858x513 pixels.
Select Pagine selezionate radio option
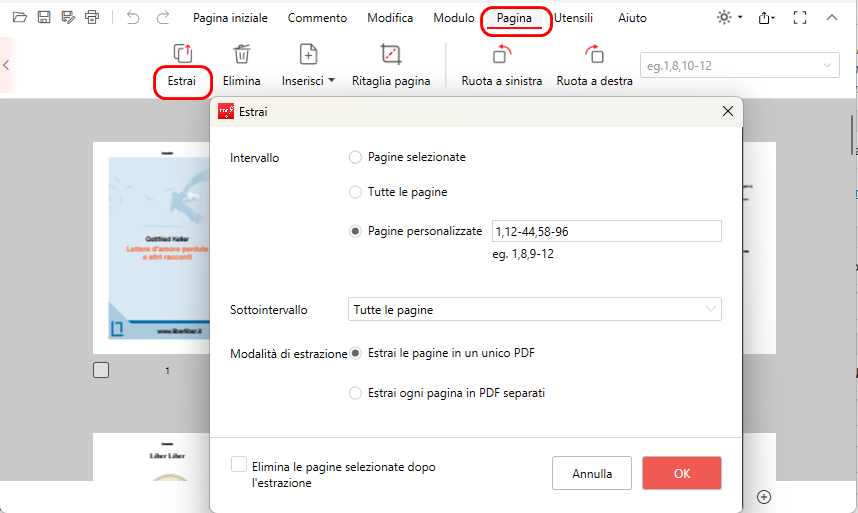coord(355,158)
